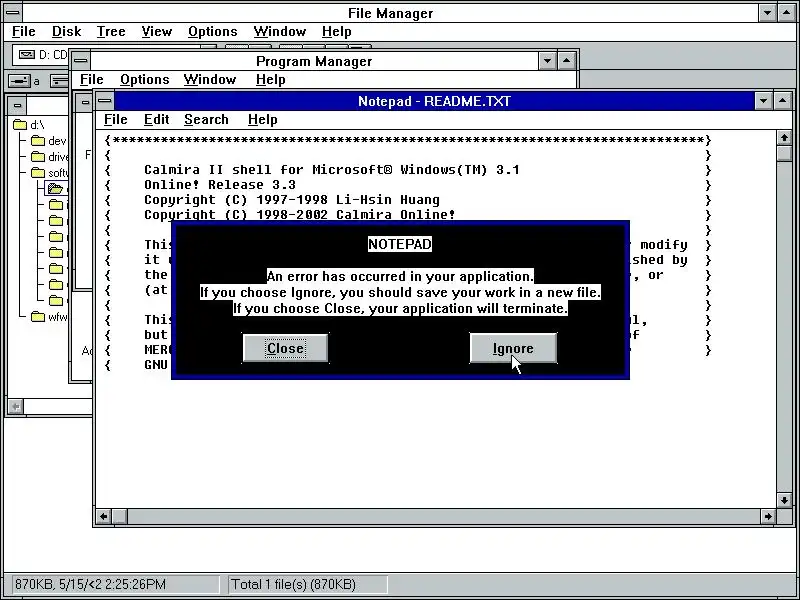Click 'Copyright (C) 1998-2002 Calmira Online!' line

point(299,214)
